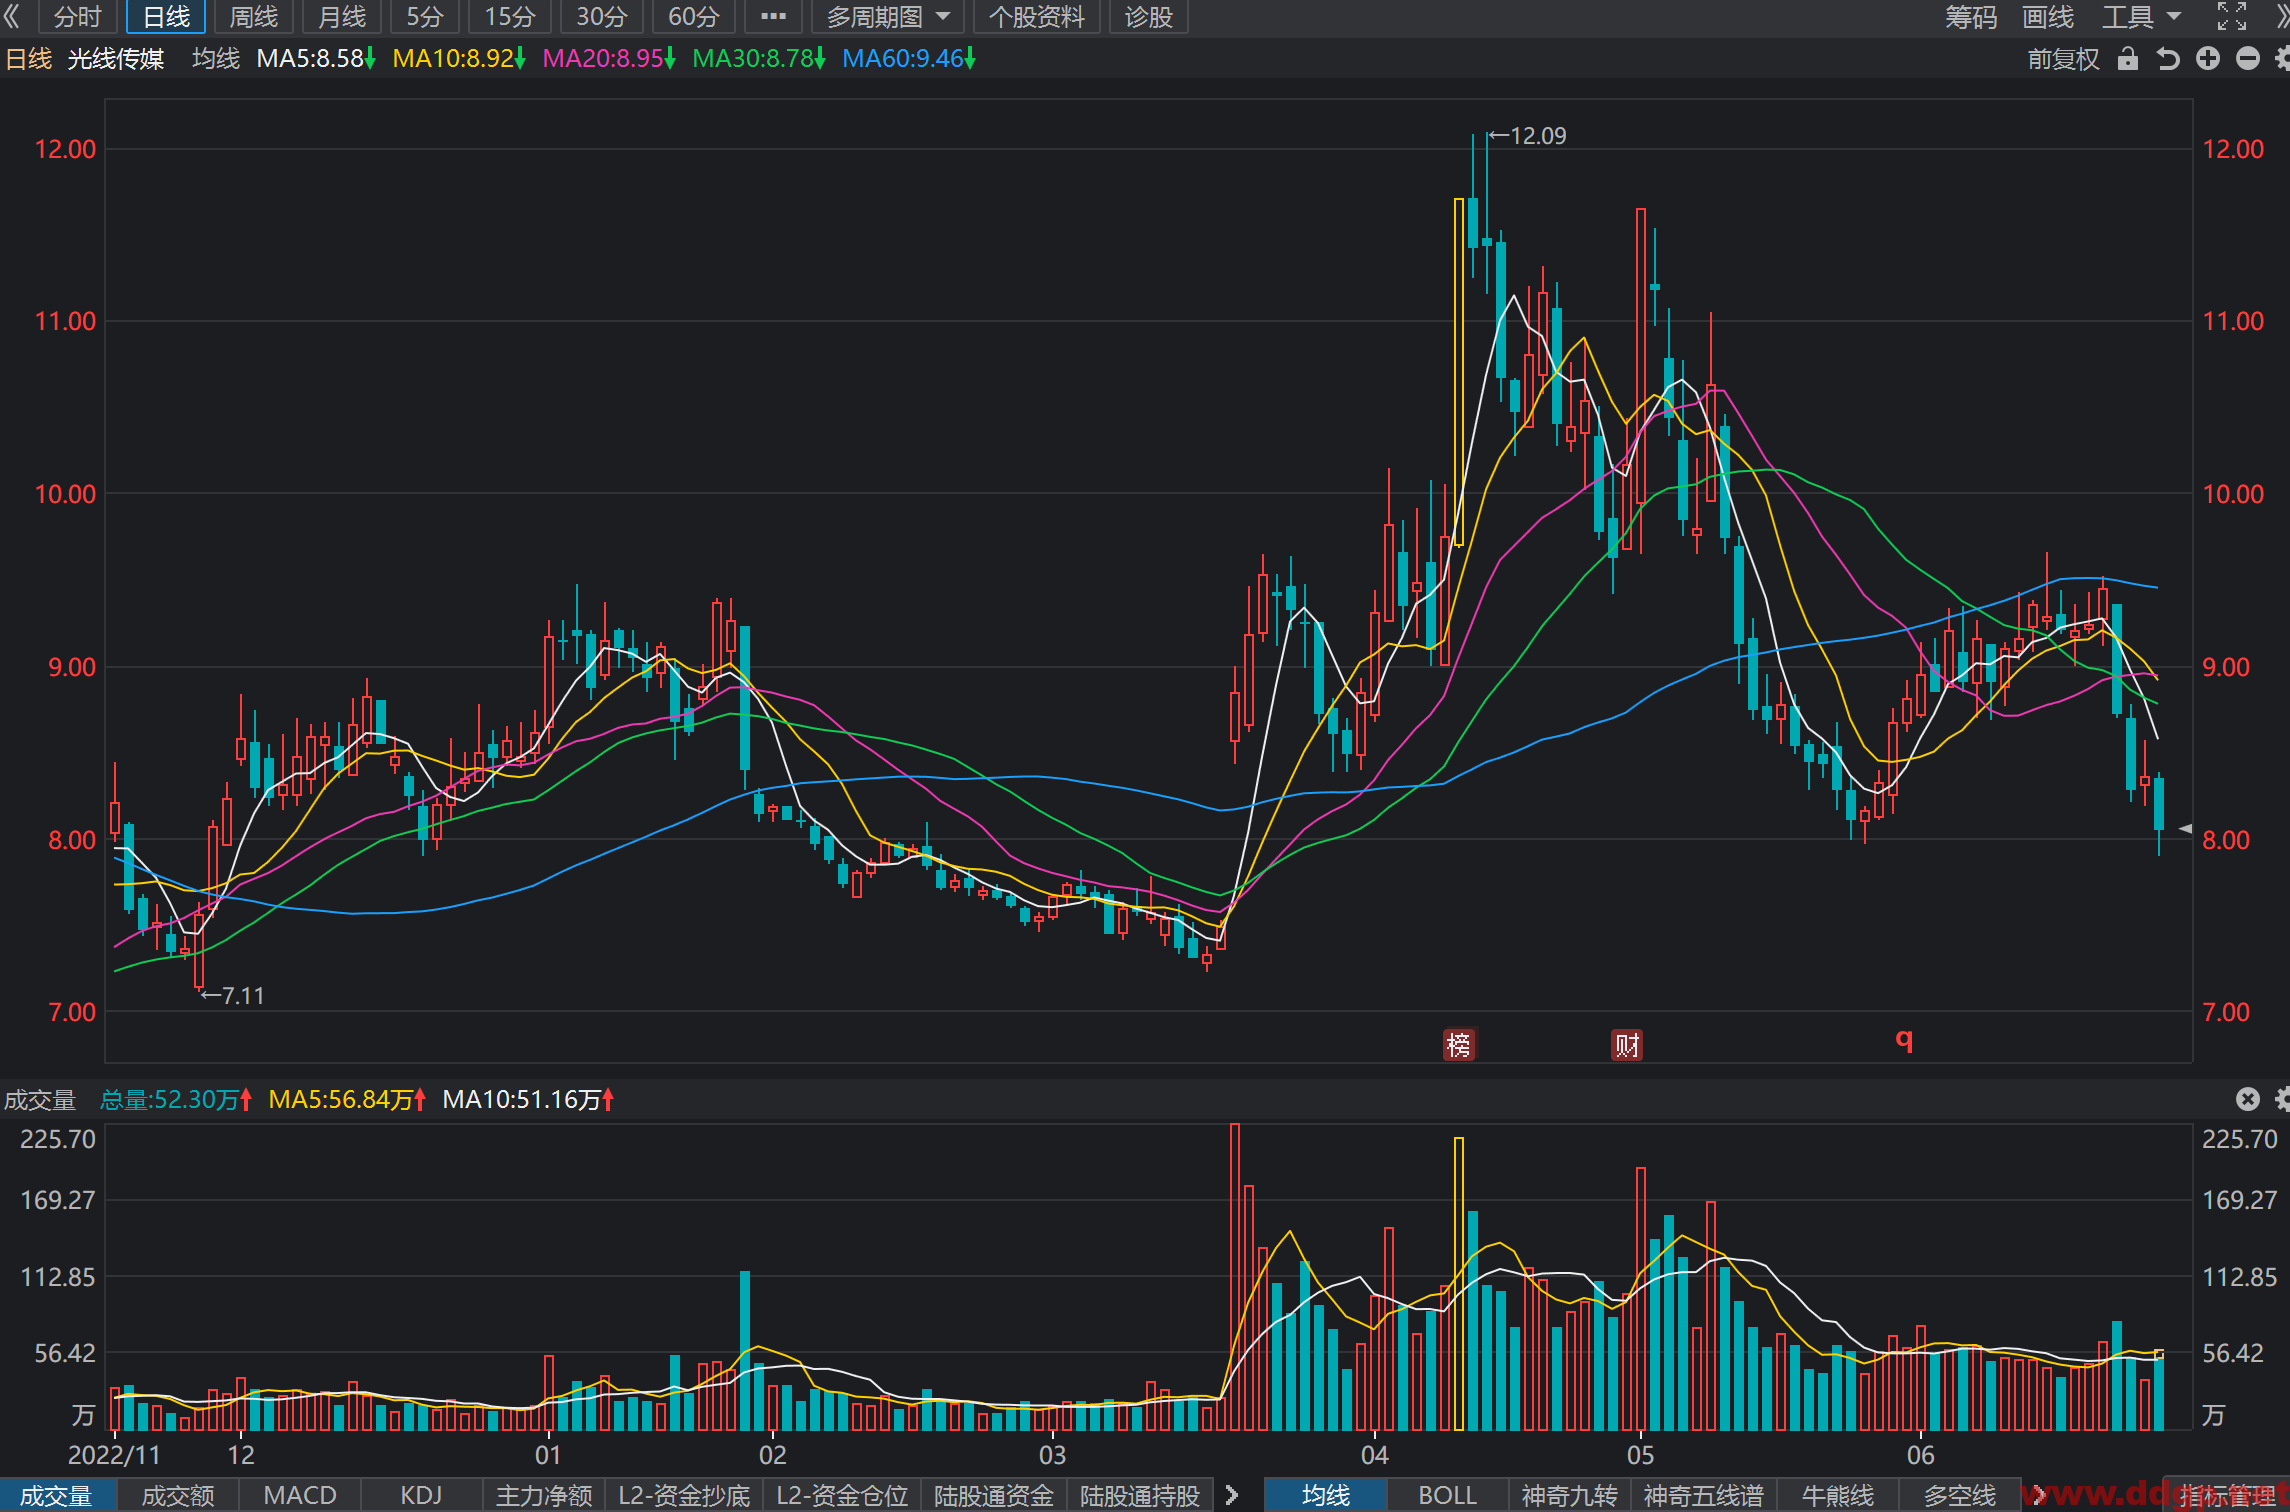Select the 15分 period tab
This screenshot has height=1512, width=2290.
tap(510, 16)
